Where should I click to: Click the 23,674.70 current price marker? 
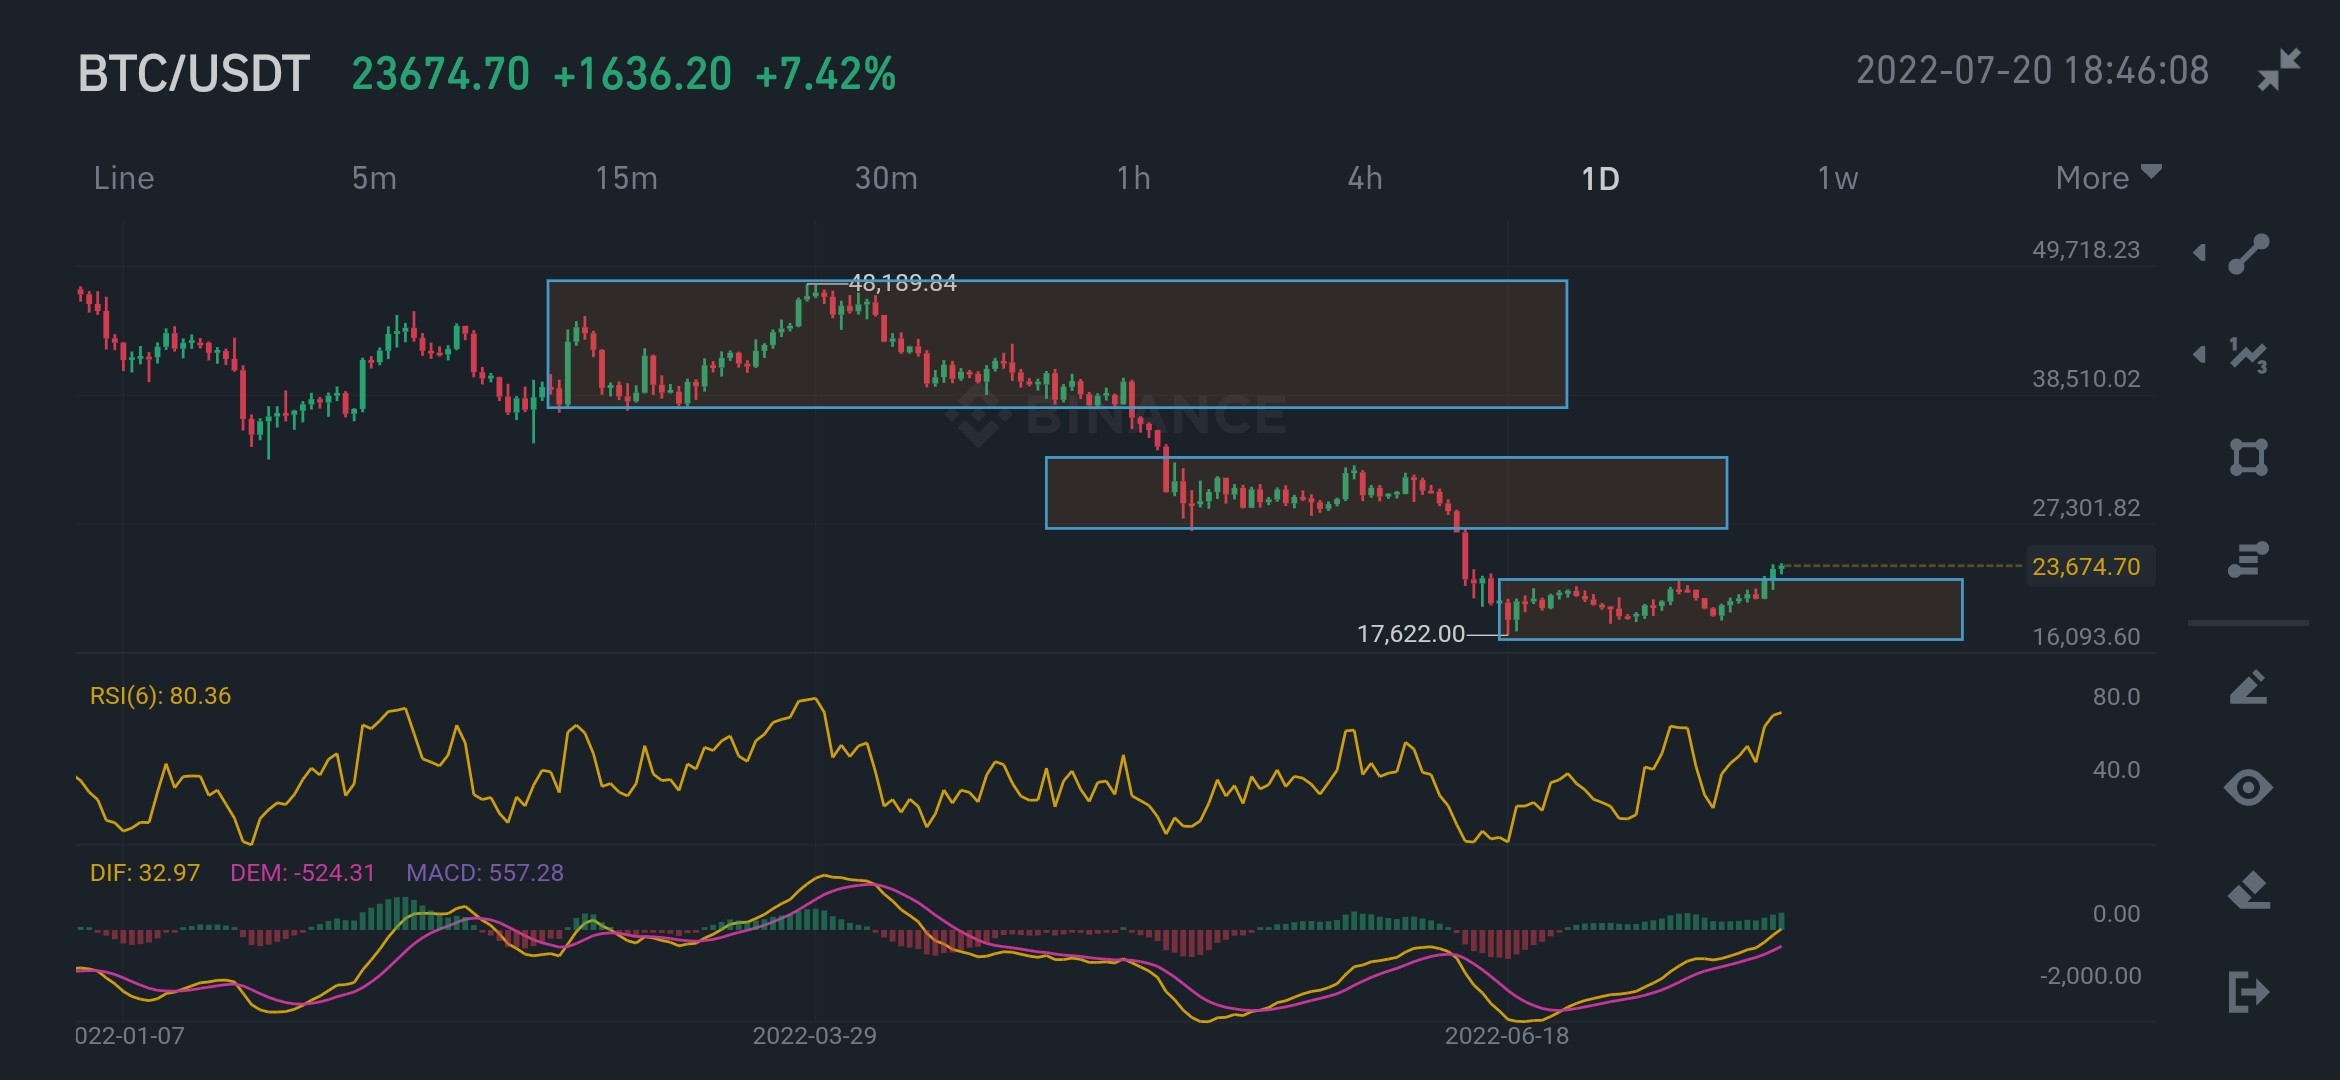2086,567
